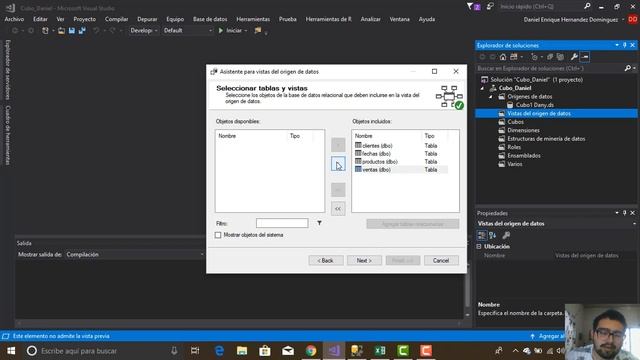The image size is (640, 360).
Task: Click the filter funnel icon next to Filtro
Action: (x=319, y=223)
